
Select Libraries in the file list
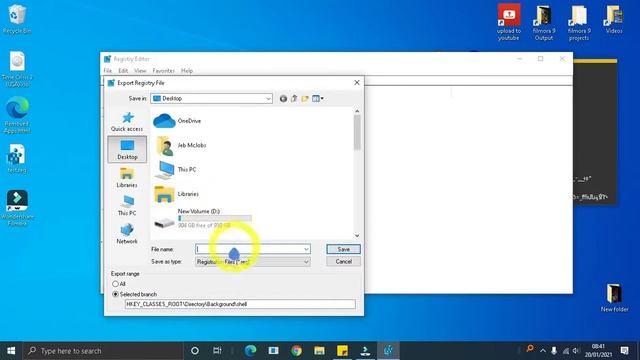176,194
